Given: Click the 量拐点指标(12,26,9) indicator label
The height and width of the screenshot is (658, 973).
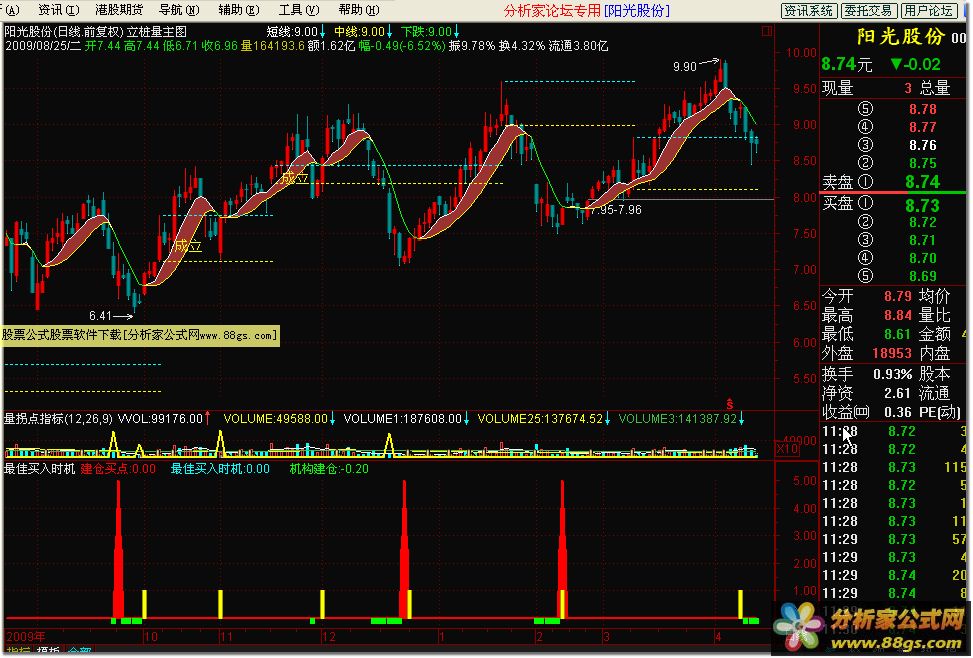Looking at the screenshot, I should pos(58,419).
